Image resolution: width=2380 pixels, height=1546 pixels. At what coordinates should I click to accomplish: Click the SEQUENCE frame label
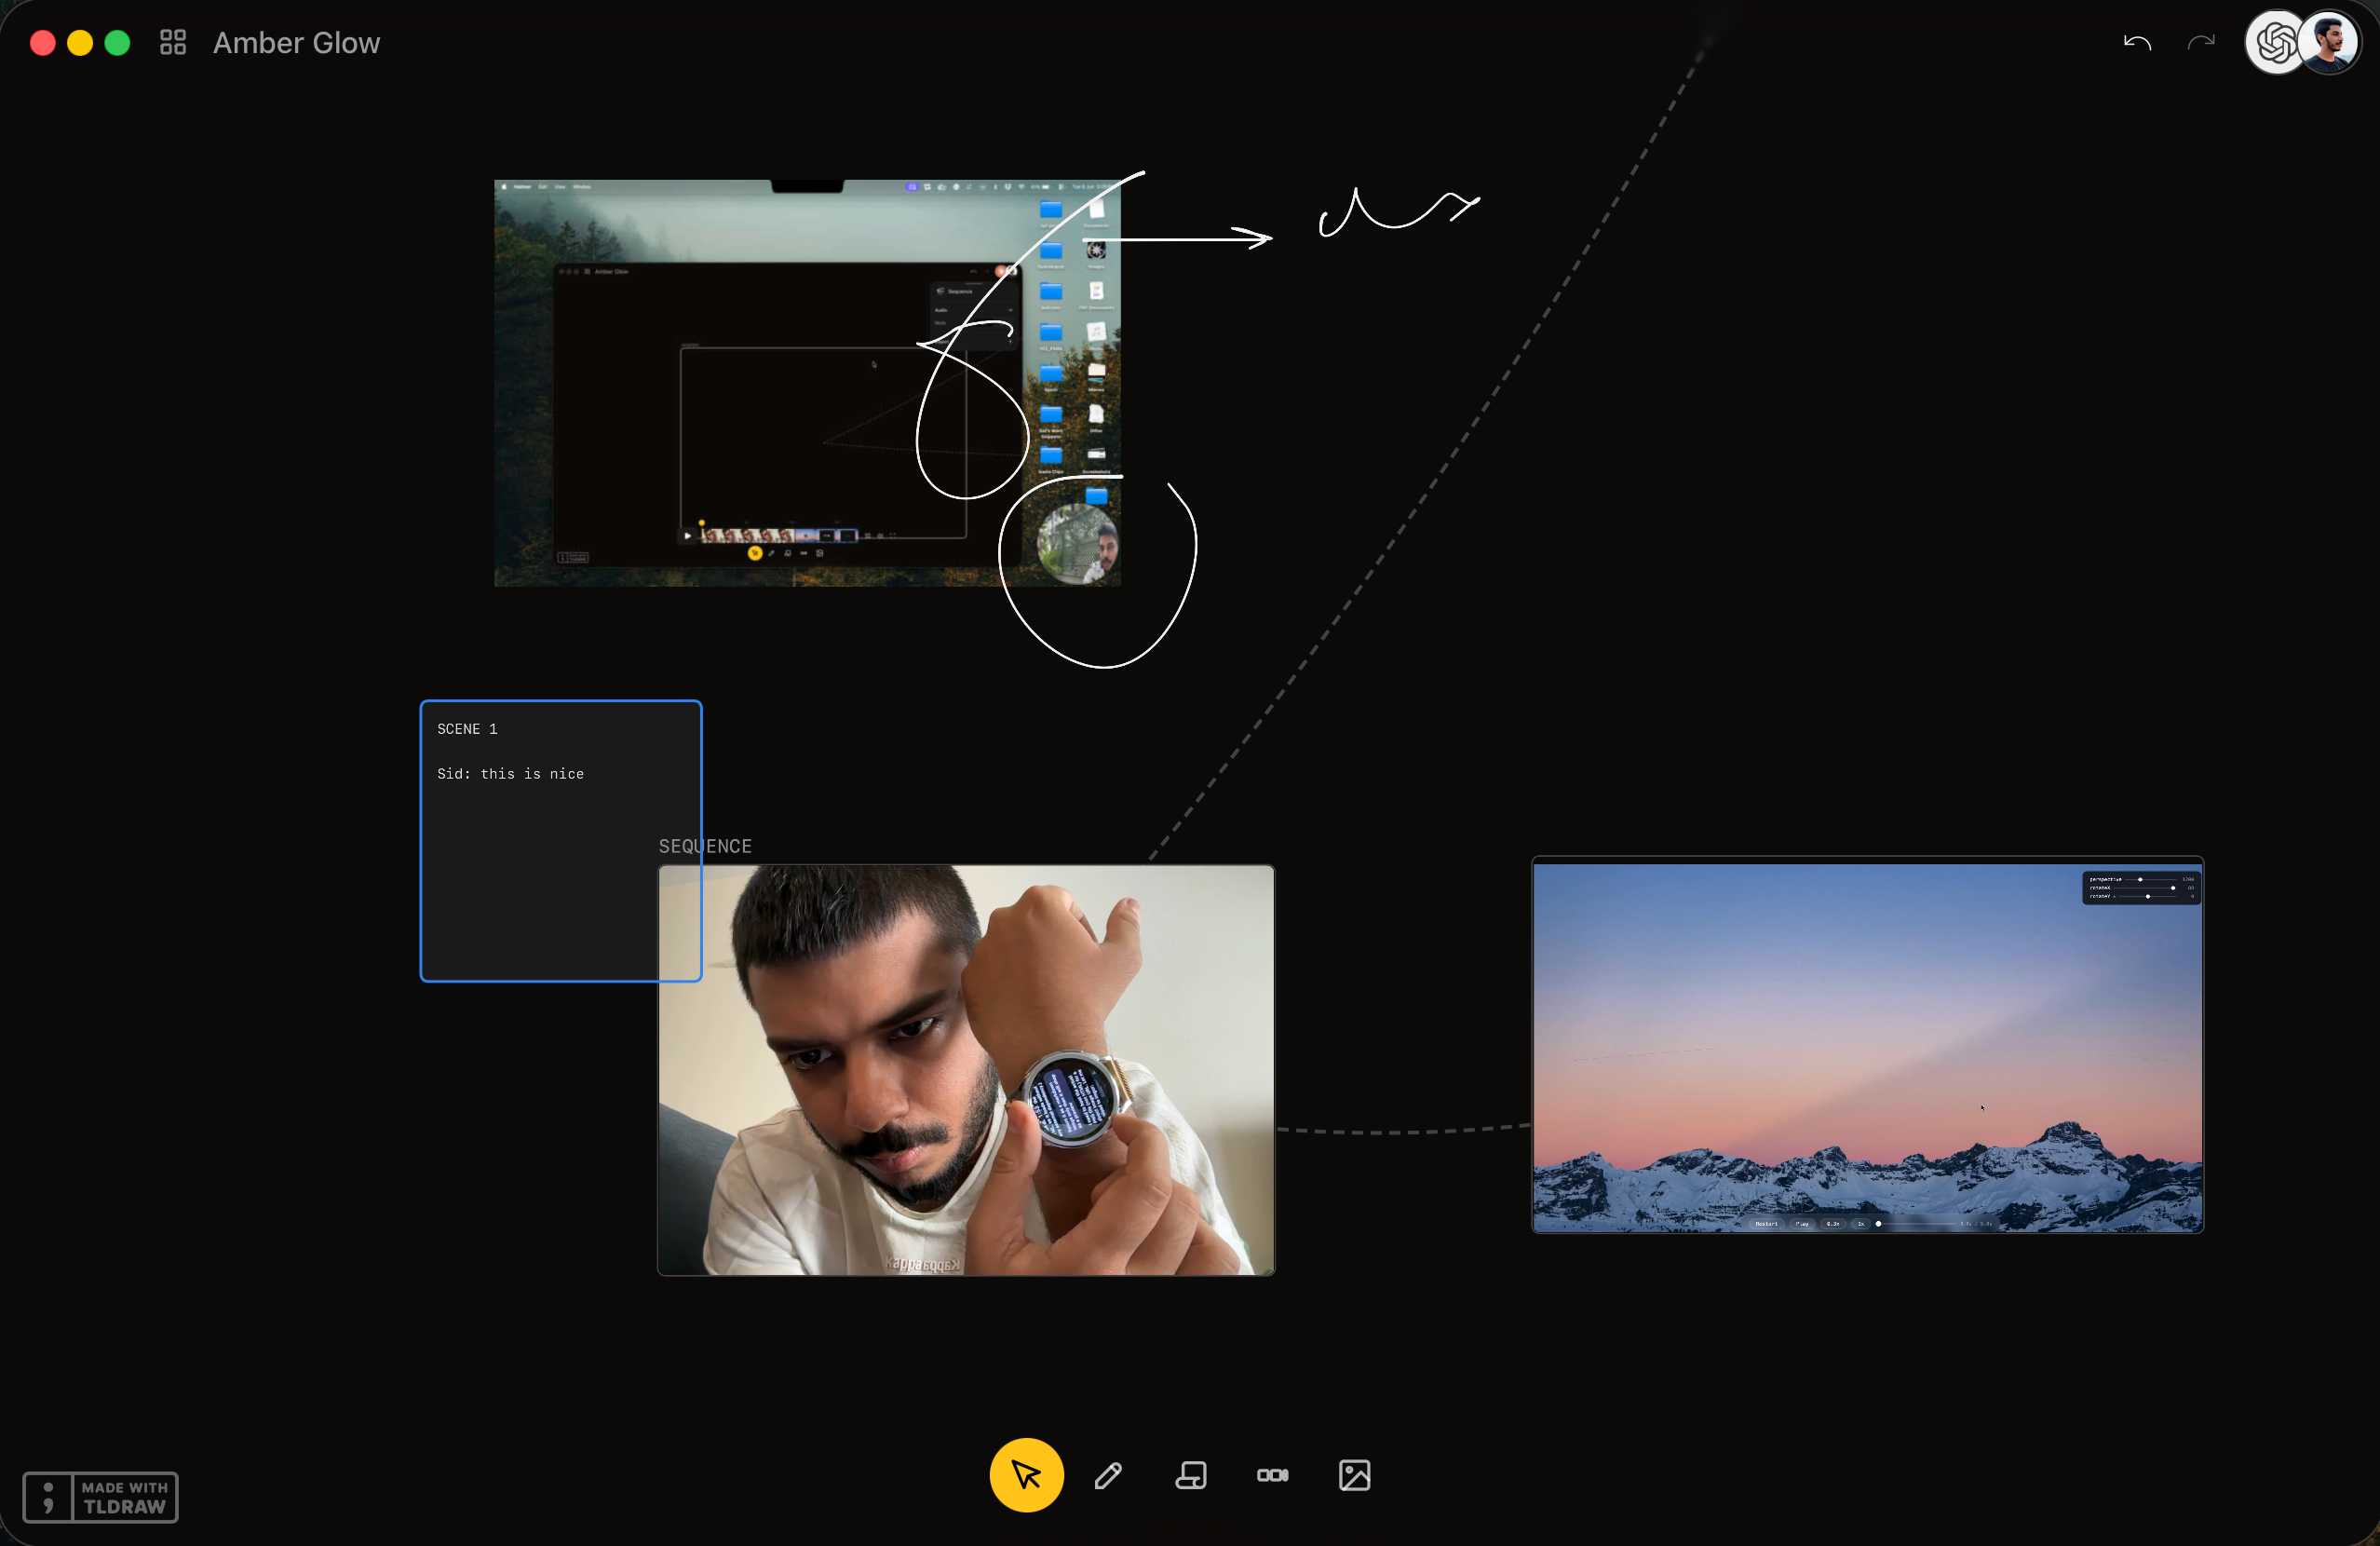(x=705, y=846)
